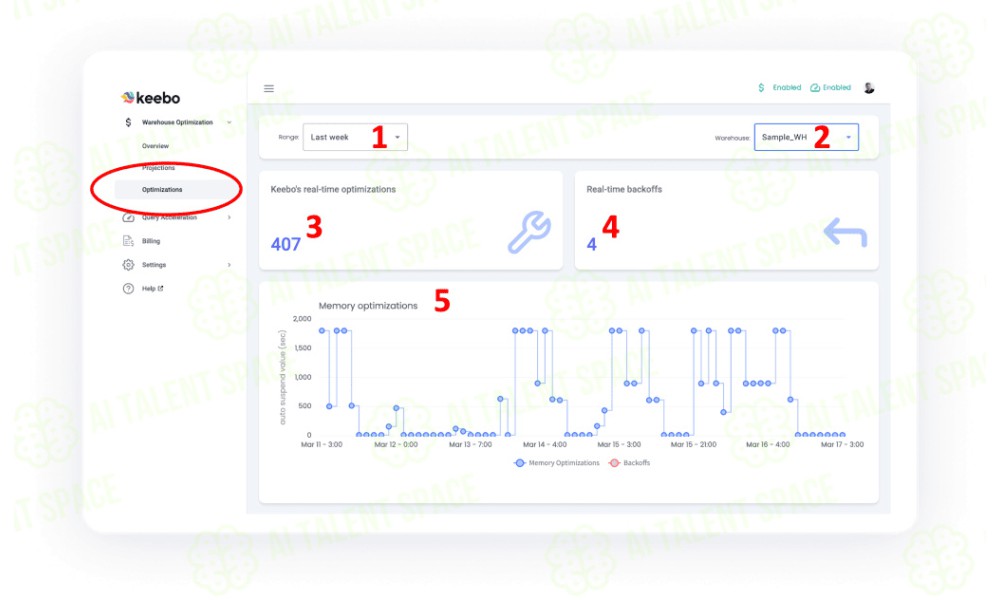Click the Mar 16 - 4:00 axis label

click(x=768, y=444)
